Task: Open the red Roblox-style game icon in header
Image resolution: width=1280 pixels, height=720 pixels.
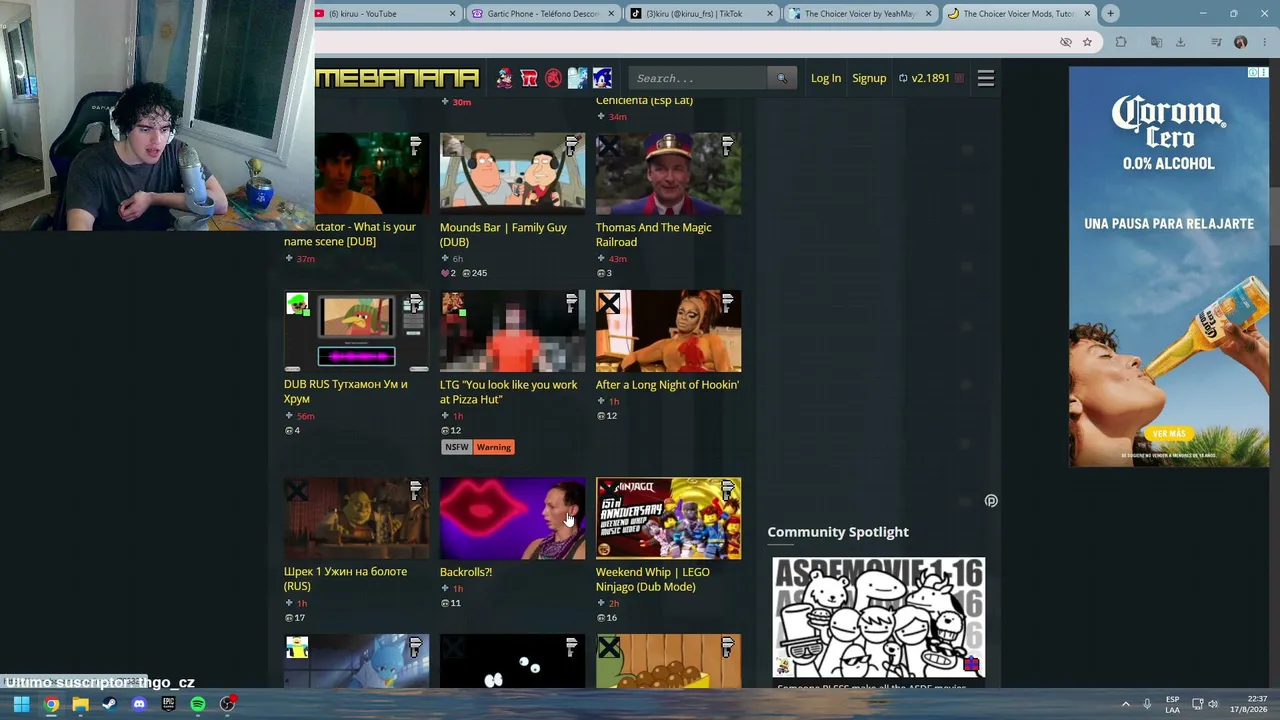Action: 529,78
